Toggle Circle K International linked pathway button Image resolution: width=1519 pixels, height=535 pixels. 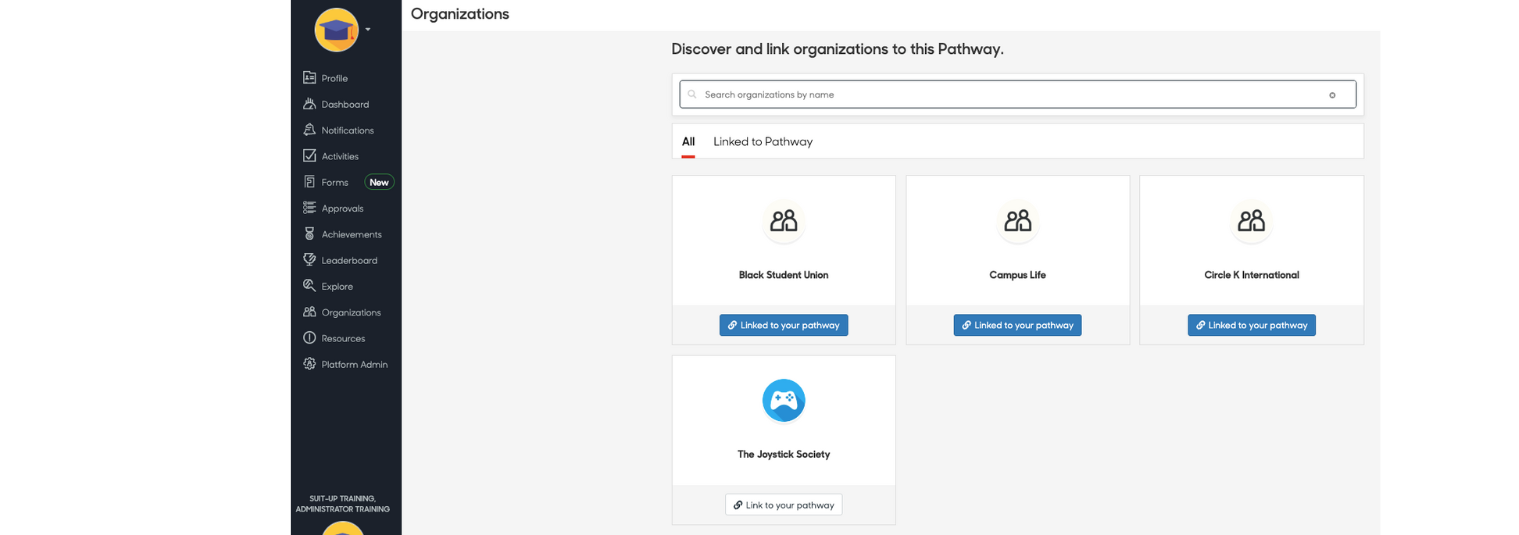tap(1252, 325)
